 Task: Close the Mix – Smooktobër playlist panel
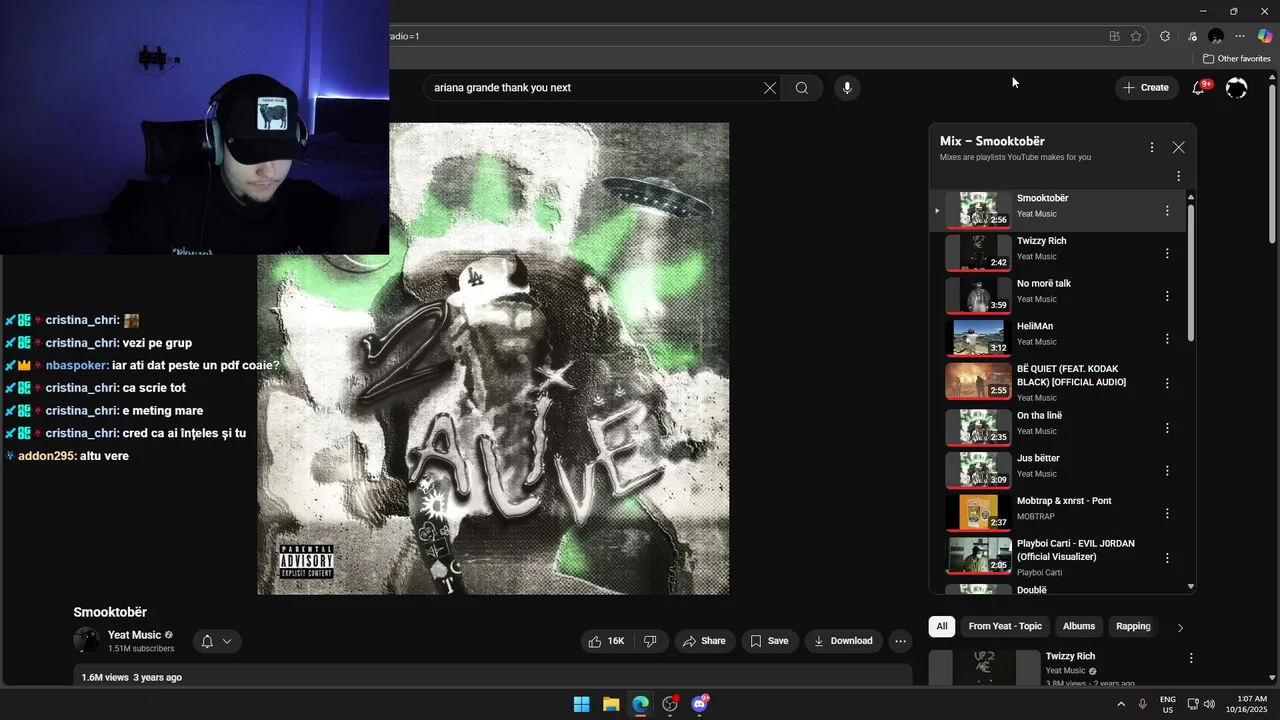click(x=1179, y=147)
